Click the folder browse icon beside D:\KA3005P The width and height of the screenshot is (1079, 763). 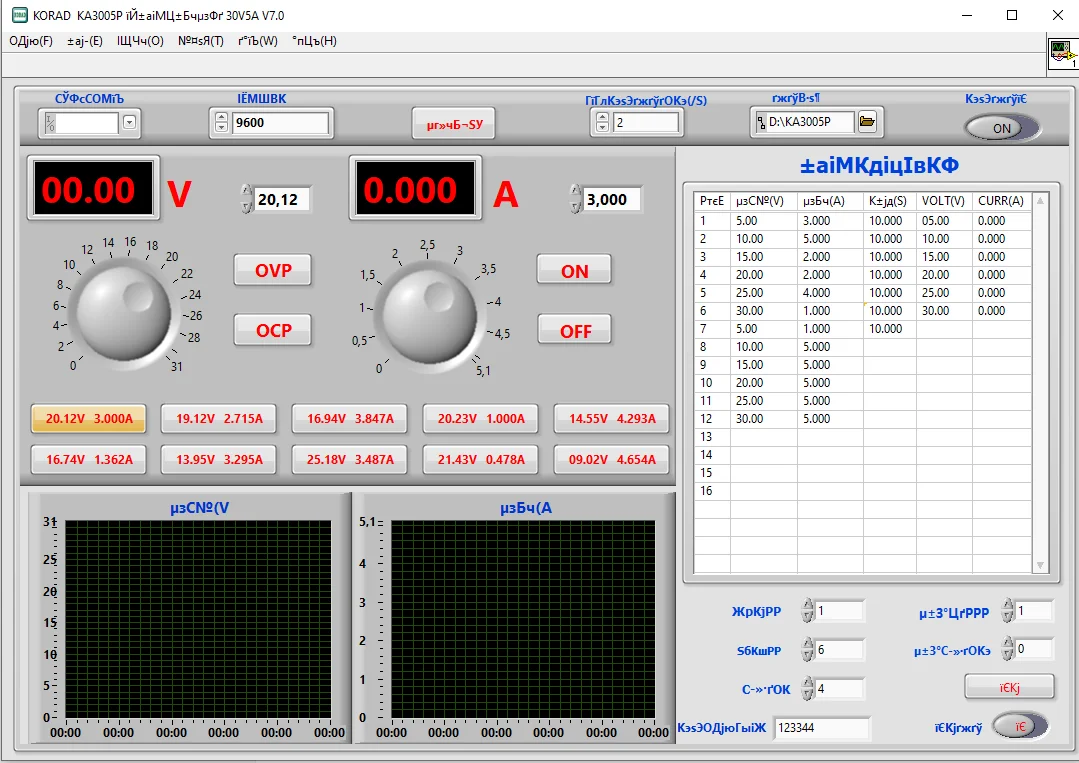pyautogui.click(x=867, y=122)
